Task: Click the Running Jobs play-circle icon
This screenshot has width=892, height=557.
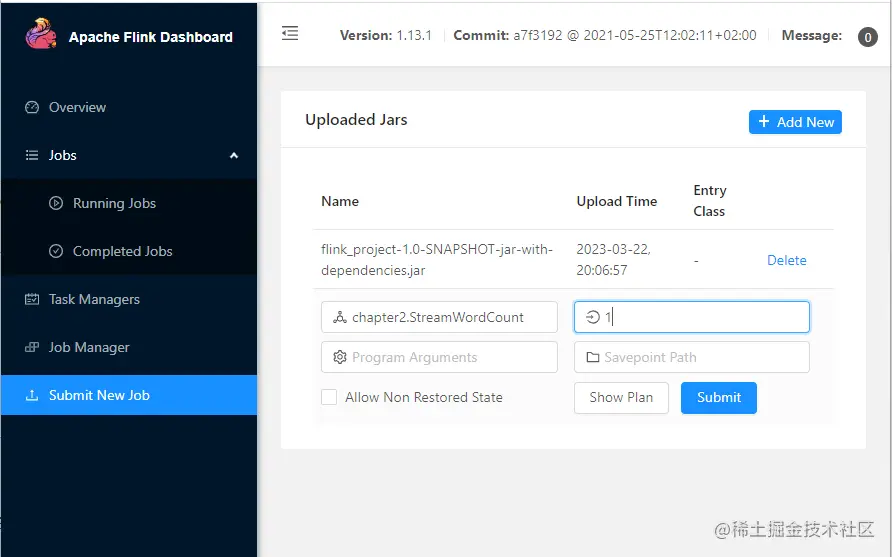Action: coord(56,203)
